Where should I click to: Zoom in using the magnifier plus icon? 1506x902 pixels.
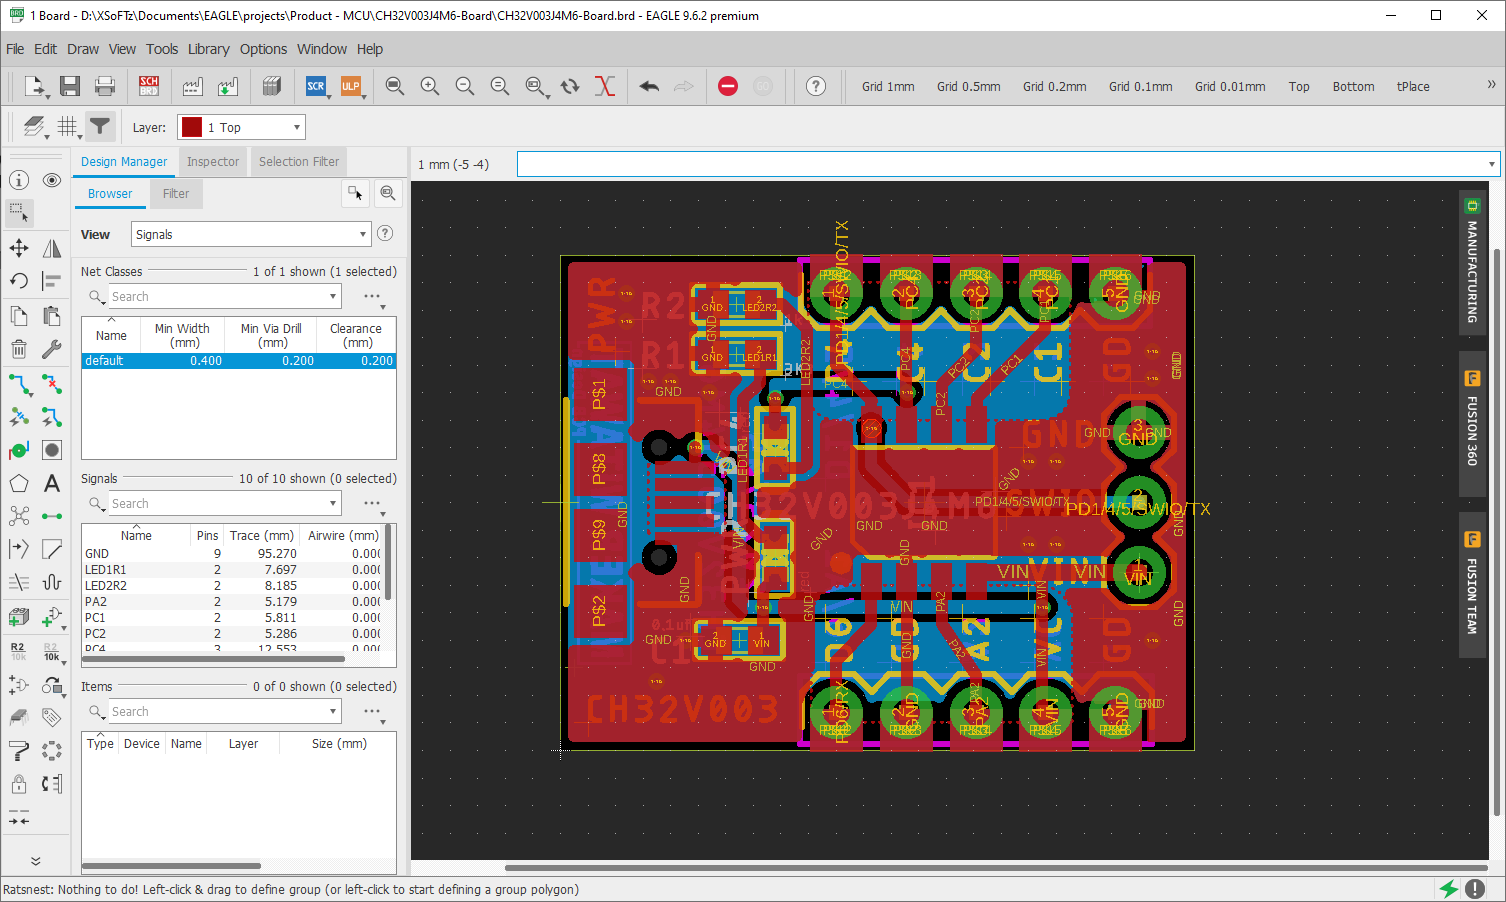pos(430,86)
